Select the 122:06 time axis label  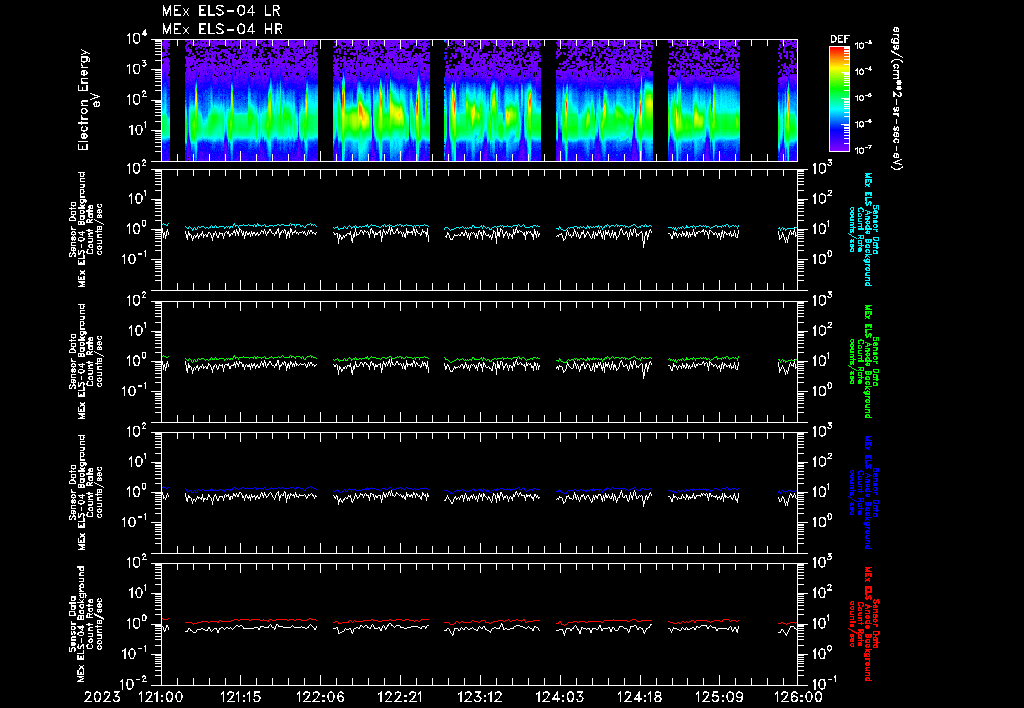(x=320, y=697)
